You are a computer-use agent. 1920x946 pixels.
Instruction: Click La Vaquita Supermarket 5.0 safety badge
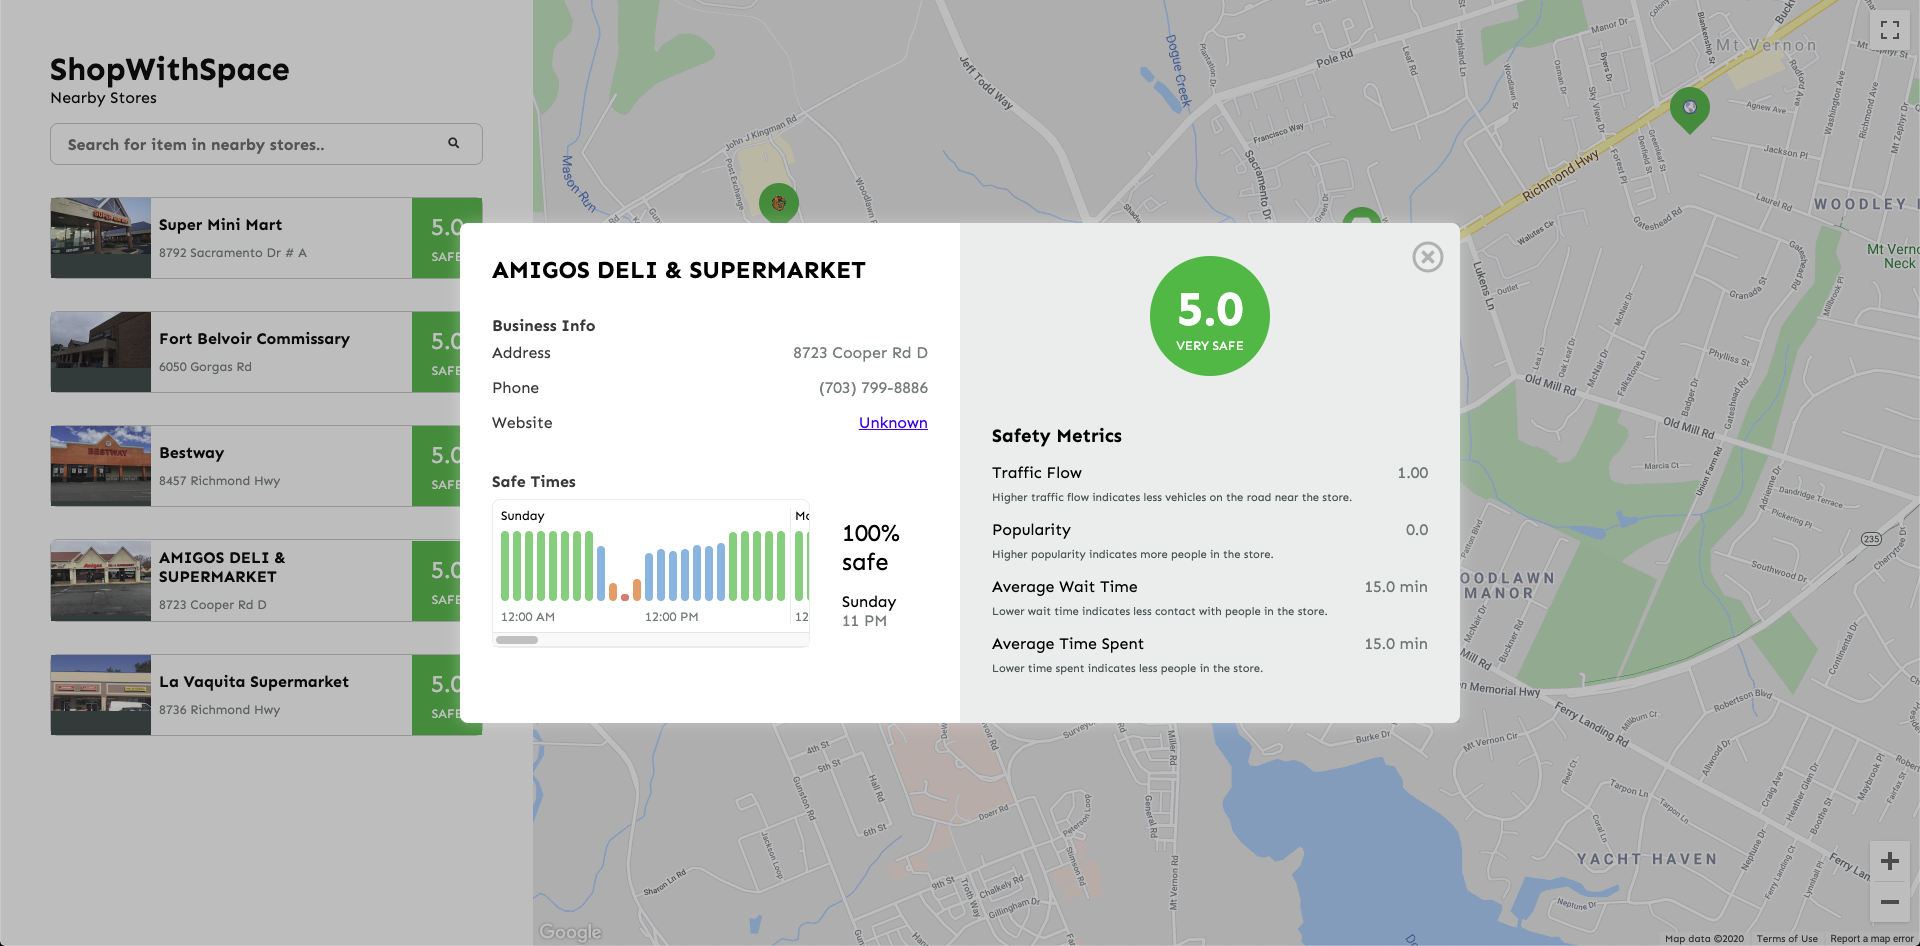point(447,695)
